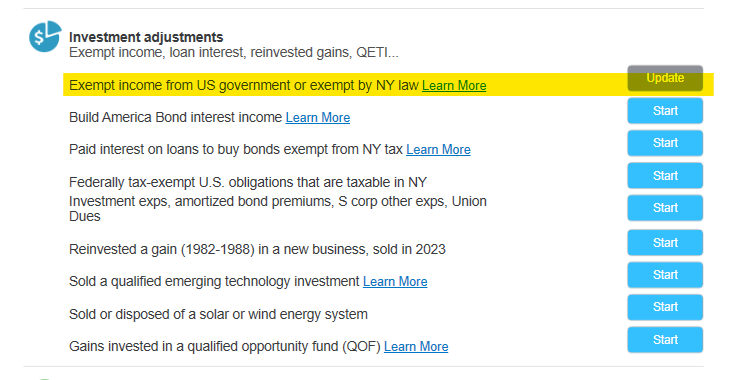The height and width of the screenshot is (380, 744).
Task: Click the Investment adjustments pie chart icon
Action: tap(45, 36)
